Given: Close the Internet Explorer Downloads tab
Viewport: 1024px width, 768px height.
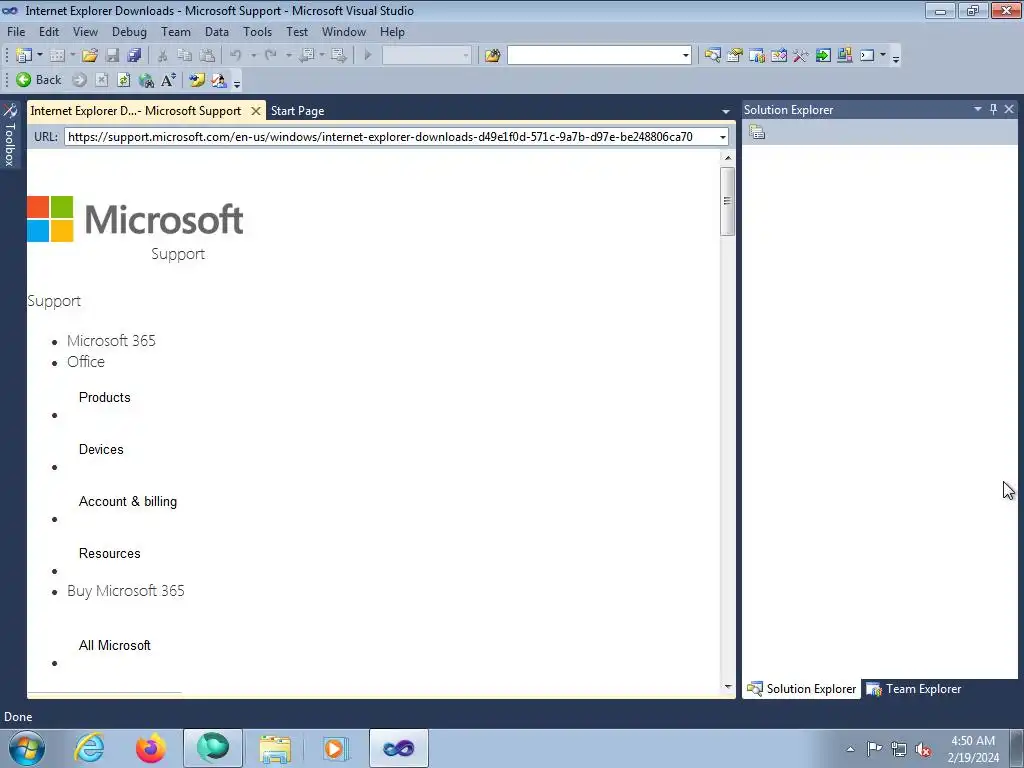Looking at the screenshot, I should pyautogui.click(x=256, y=111).
